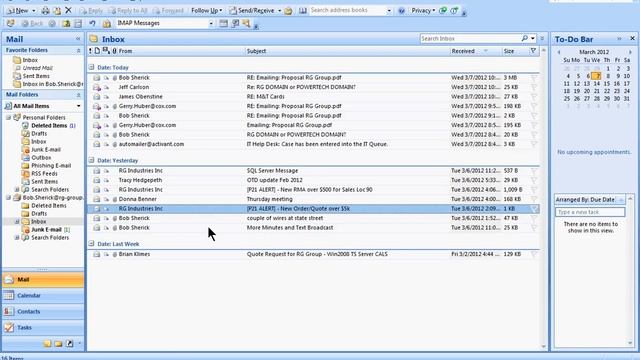This screenshot has width=640, height=360.
Task: Click the Shortcuts icon at navigation bottom
Action: pyautogui.click(x=69, y=344)
